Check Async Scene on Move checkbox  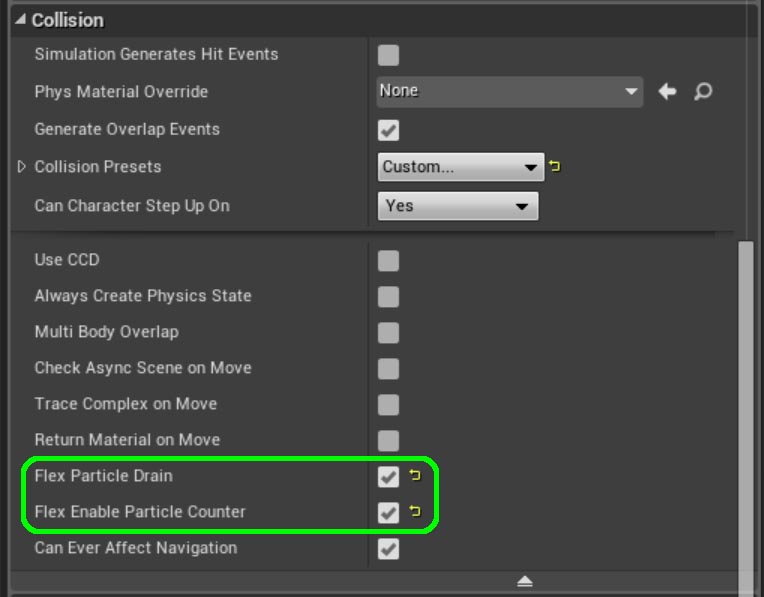(388, 368)
